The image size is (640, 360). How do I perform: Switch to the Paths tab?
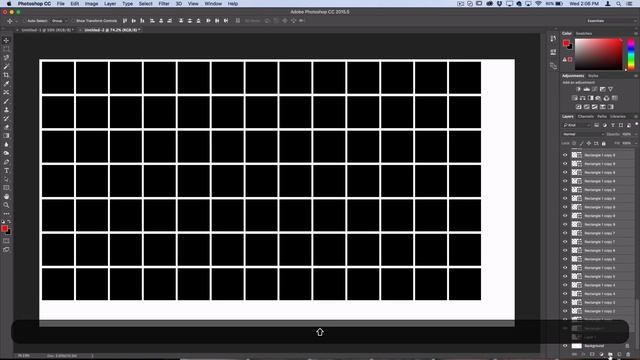point(602,116)
